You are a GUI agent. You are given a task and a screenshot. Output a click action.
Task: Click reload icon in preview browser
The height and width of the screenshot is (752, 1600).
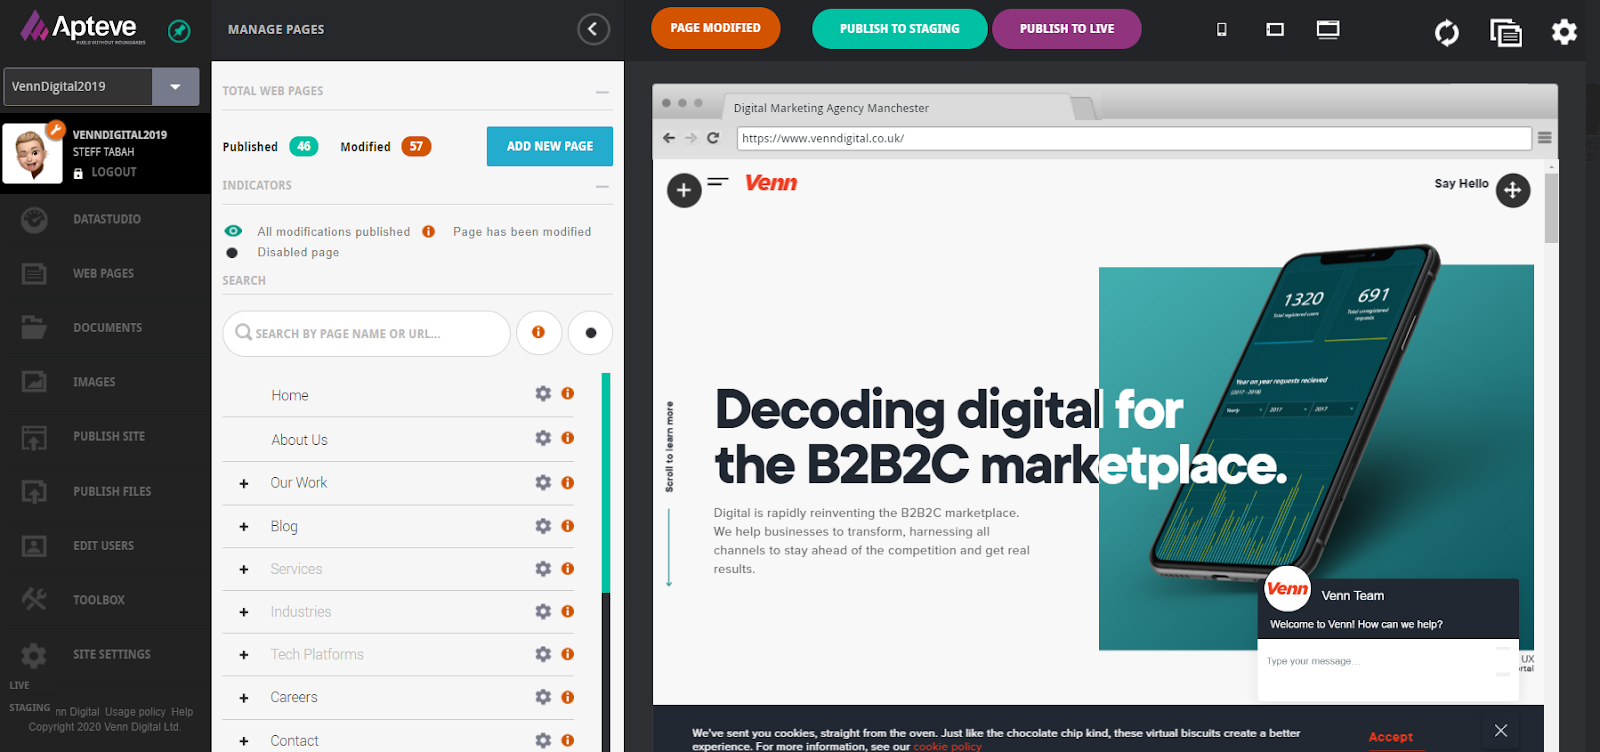[713, 138]
